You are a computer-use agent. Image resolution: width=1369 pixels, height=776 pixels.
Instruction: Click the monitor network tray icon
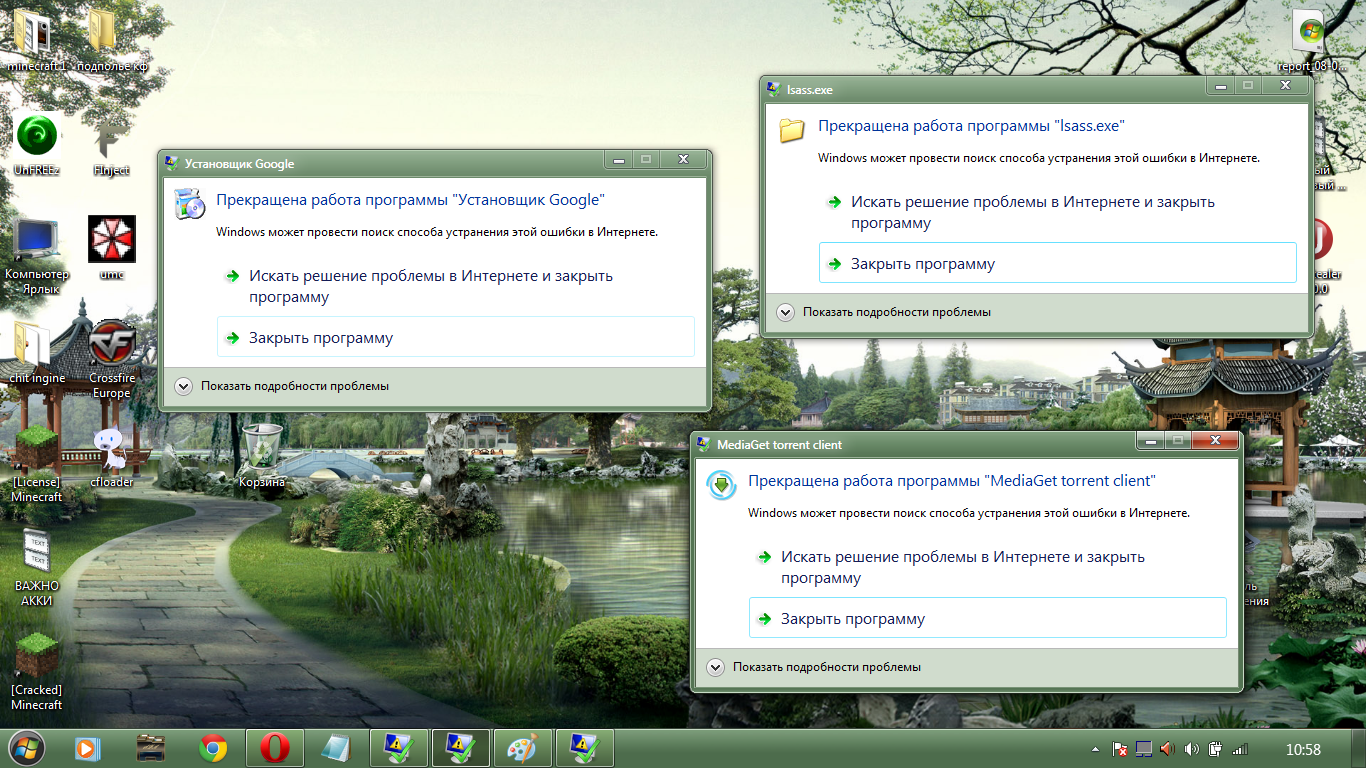[x=1144, y=749]
